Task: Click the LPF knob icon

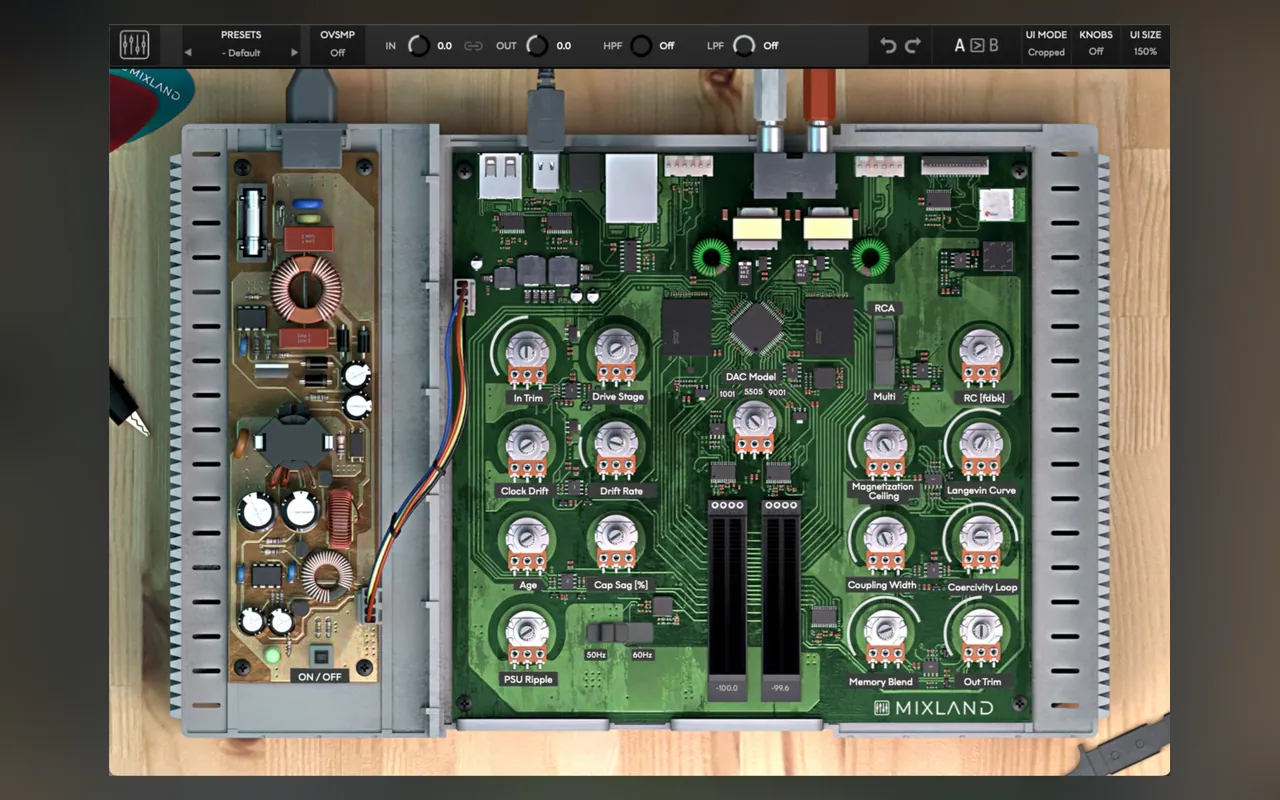Action: (x=744, y=45)
